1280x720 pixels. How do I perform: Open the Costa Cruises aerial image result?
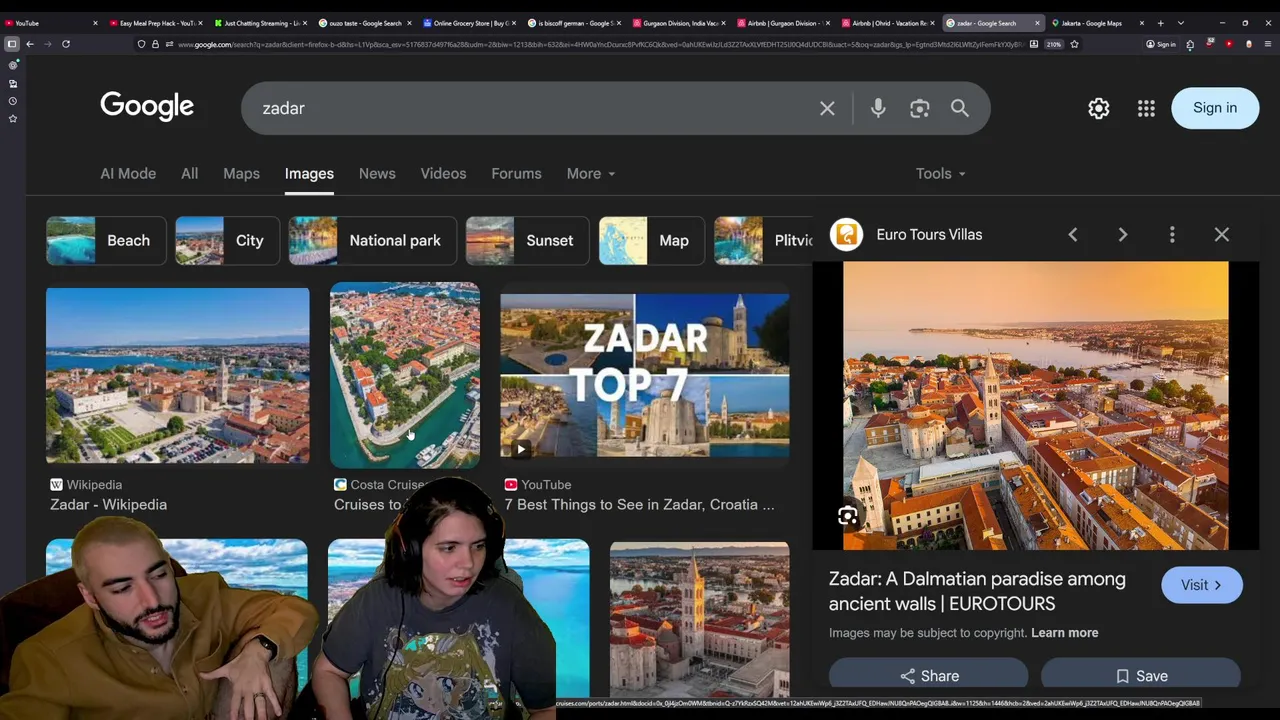(405, 375)
